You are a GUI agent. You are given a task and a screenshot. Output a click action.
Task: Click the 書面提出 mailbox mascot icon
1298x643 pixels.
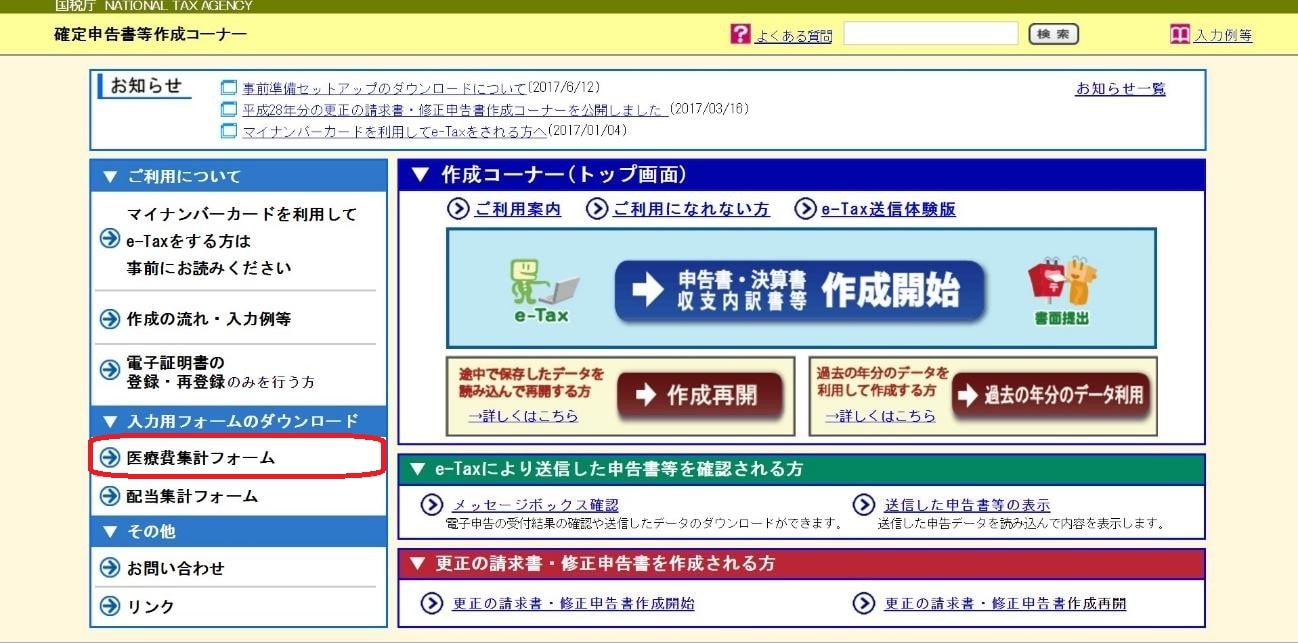pyautogui.click(x=1062, y=284)
